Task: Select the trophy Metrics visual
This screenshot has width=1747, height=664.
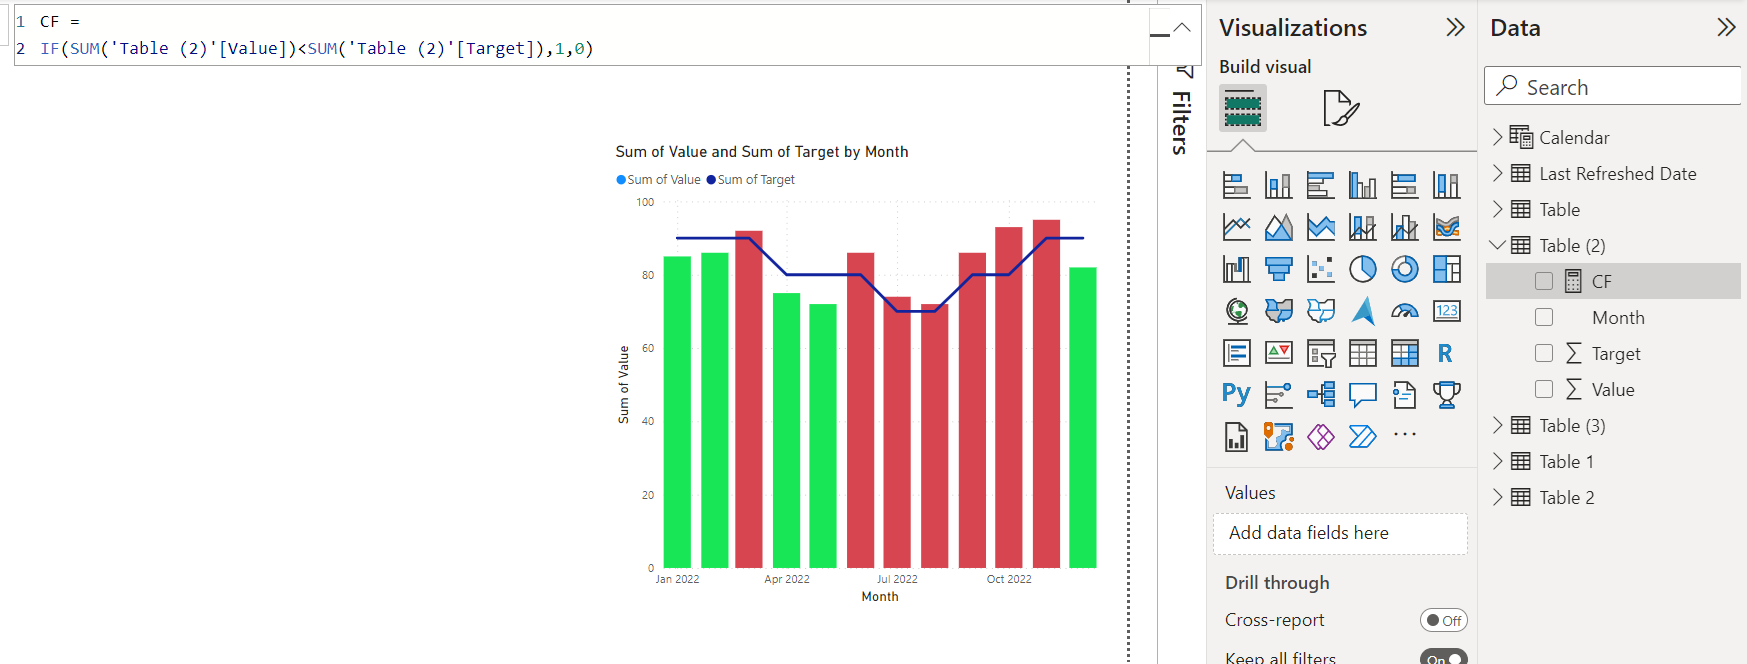Action: [x=1447, y=395]
